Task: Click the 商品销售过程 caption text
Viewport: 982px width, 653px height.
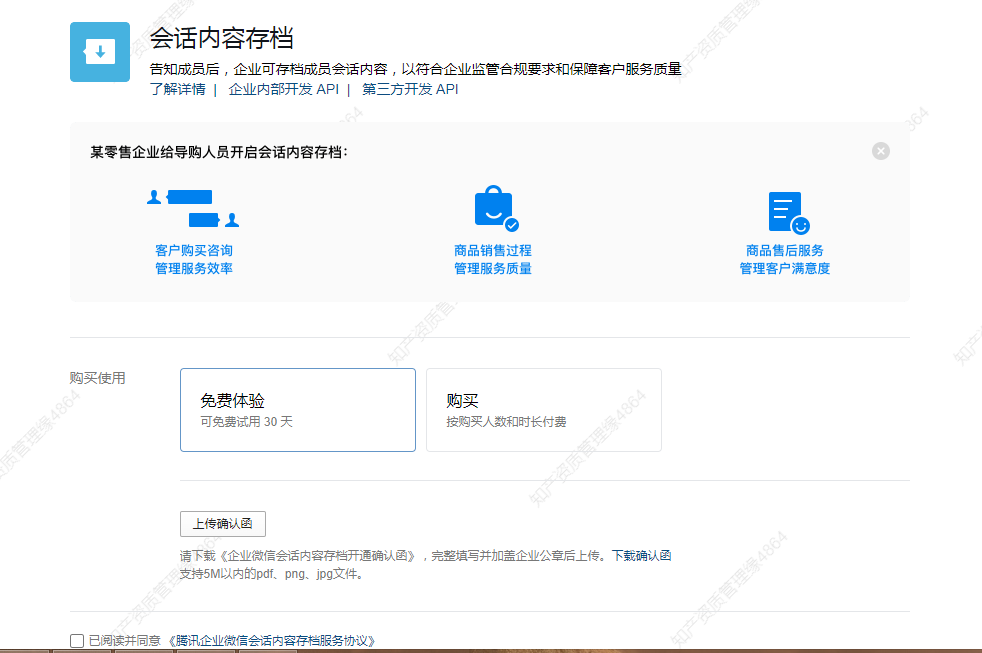Action: pyautogui.click(x=493, y=251)
